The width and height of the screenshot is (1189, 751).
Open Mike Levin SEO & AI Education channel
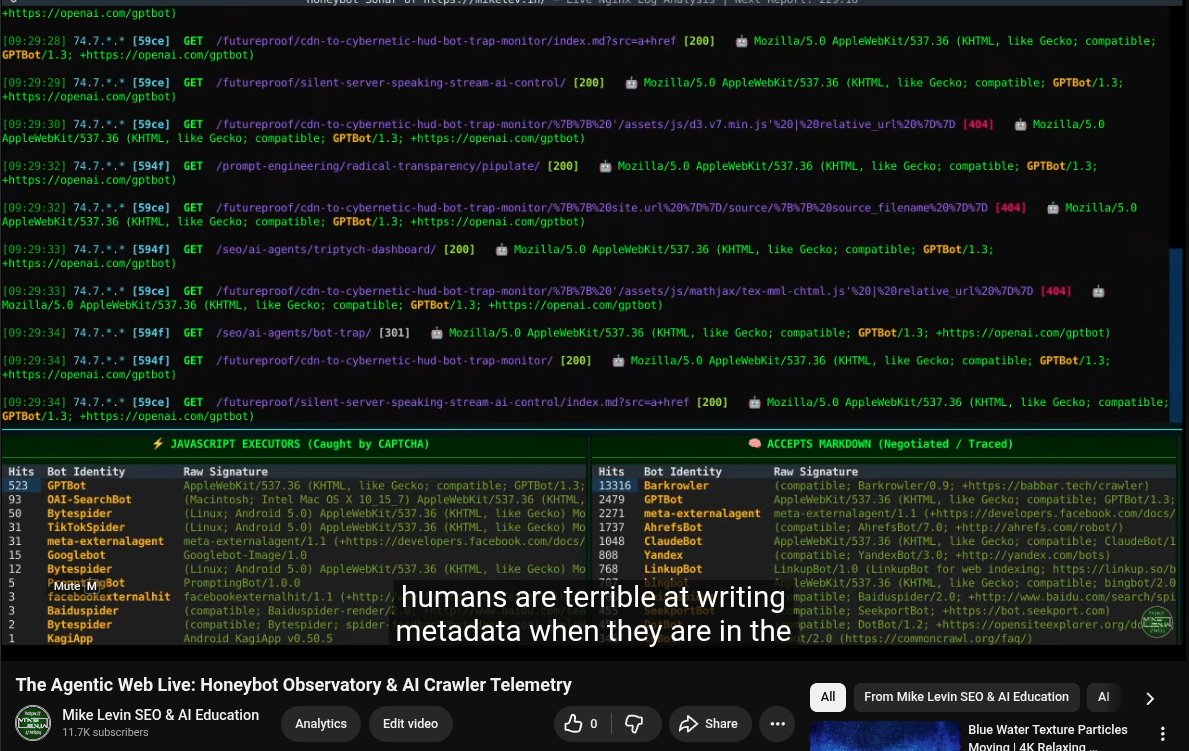161,715
